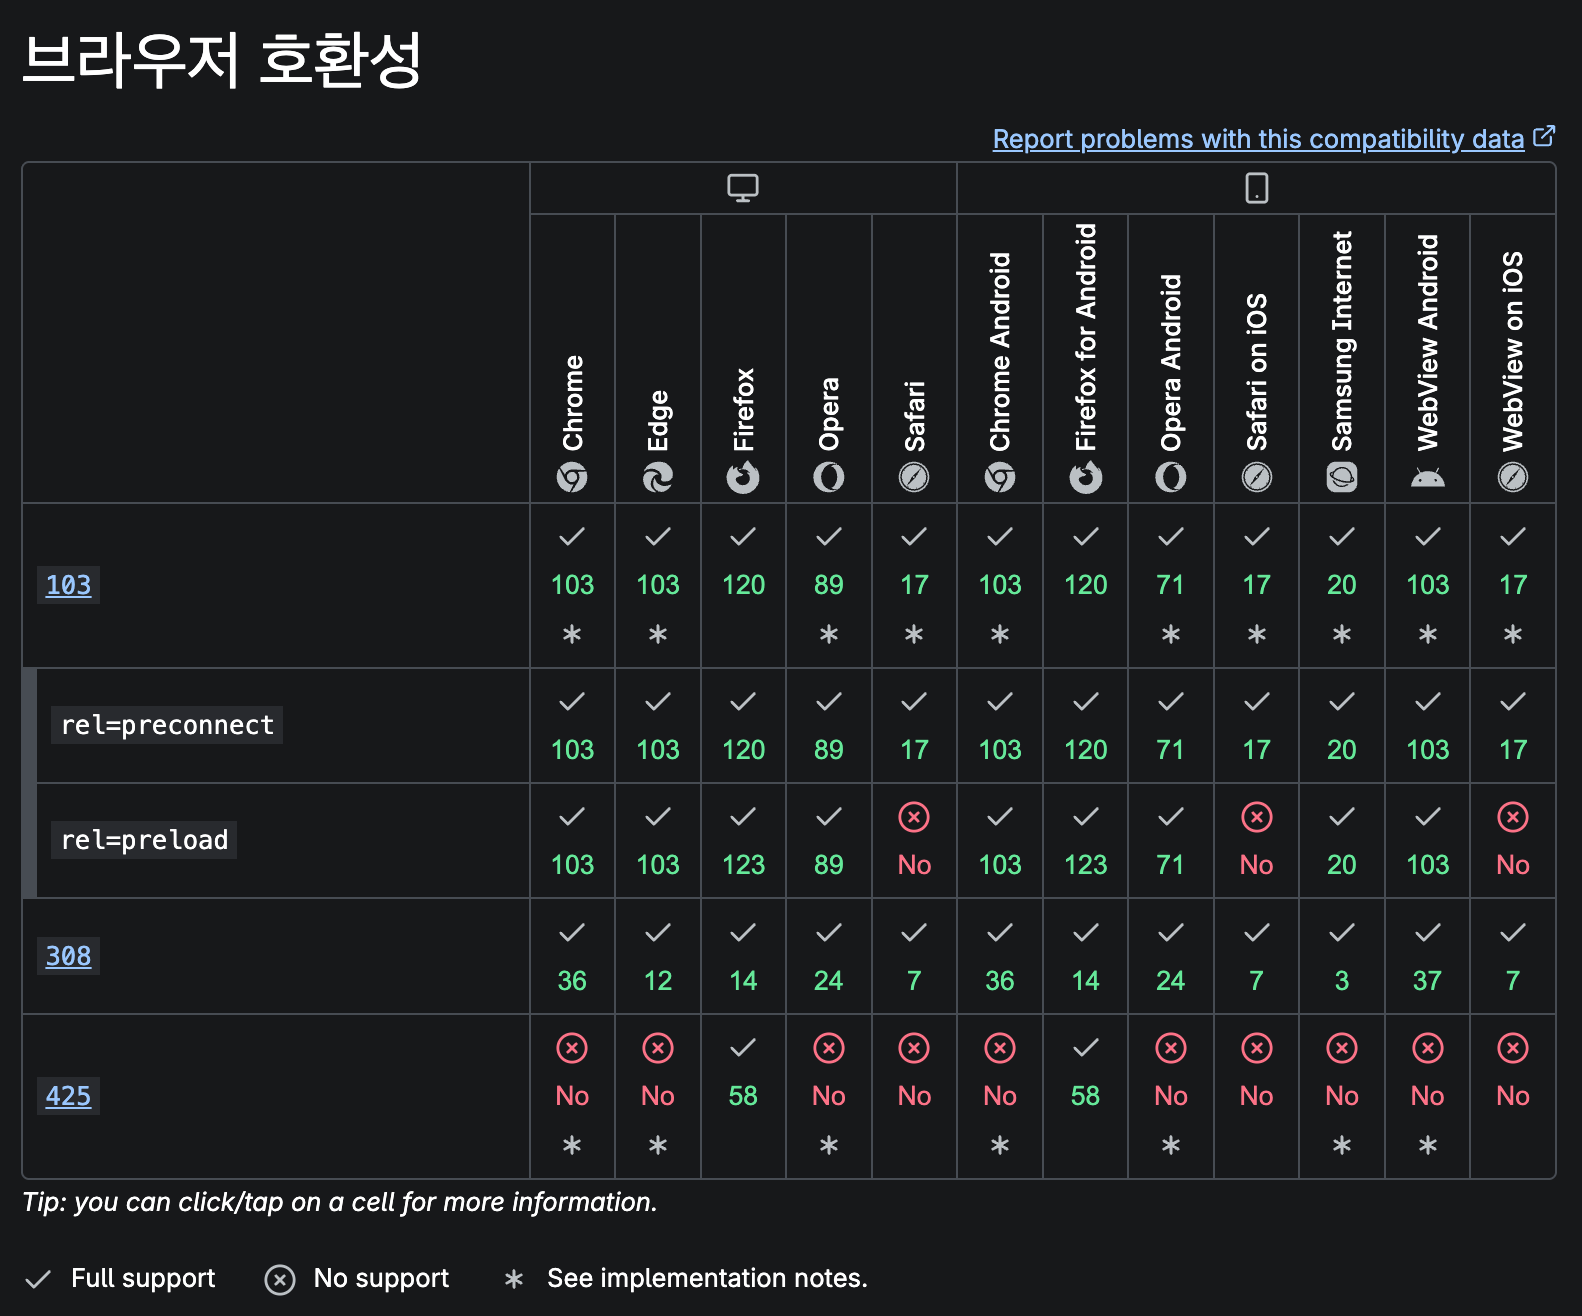Click the external link icon beside Report problems
This screenshot has height=1316, width=1582.
click(x=1544, y=136)
